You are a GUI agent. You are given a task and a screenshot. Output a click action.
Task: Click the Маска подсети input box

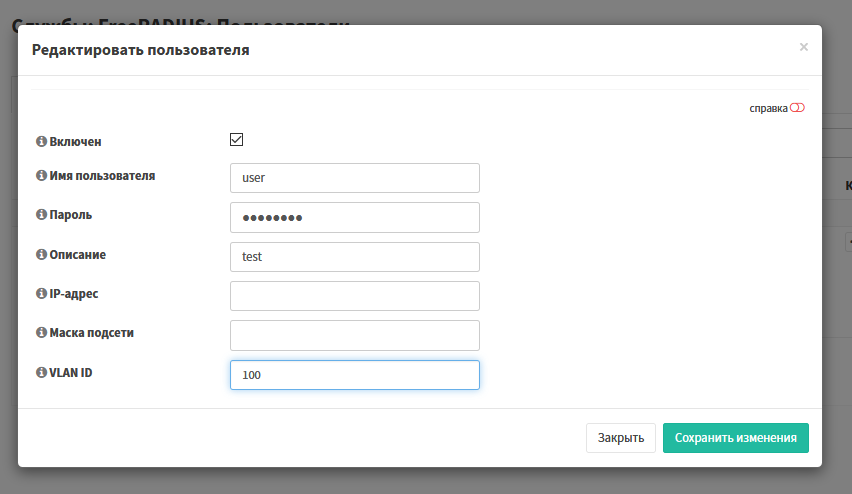click(354, 335)
